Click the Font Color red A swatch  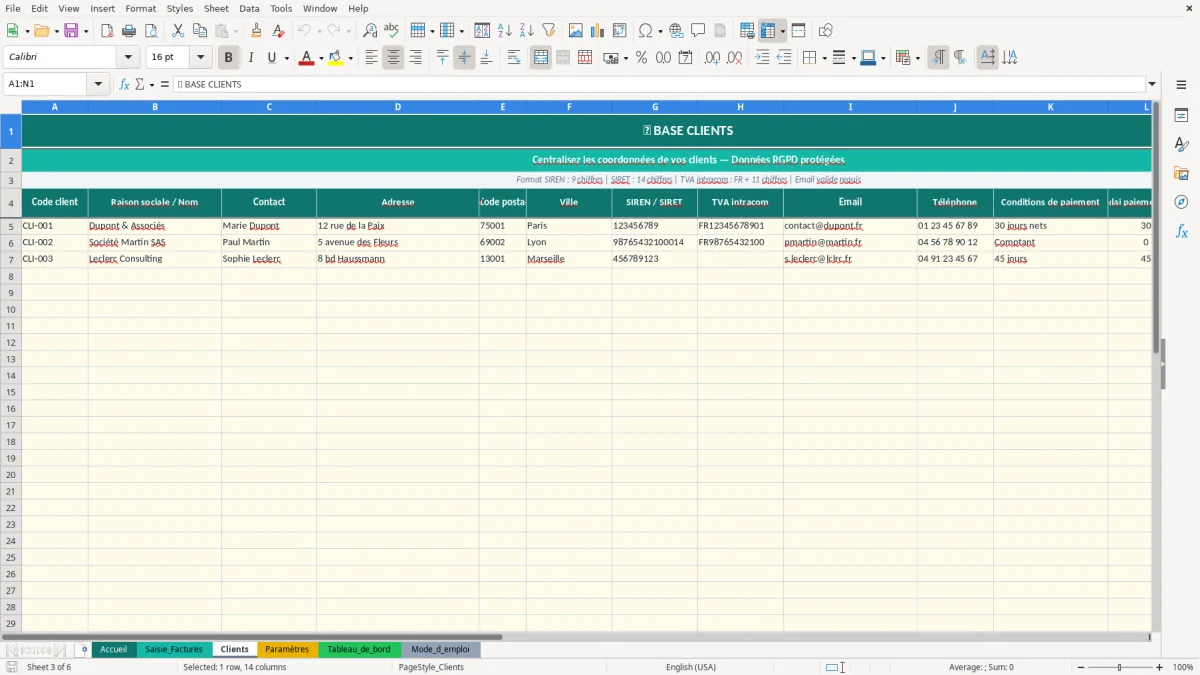coord(306,58)
